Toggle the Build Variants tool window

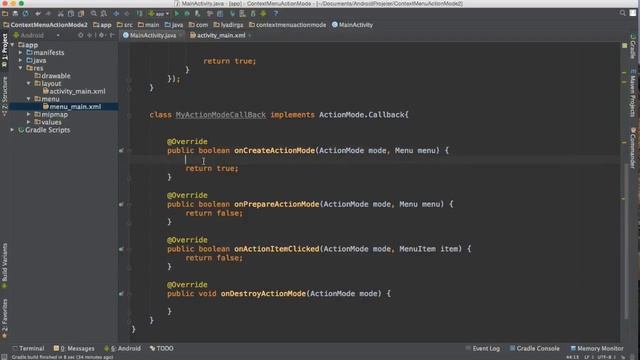coord(4,265)
